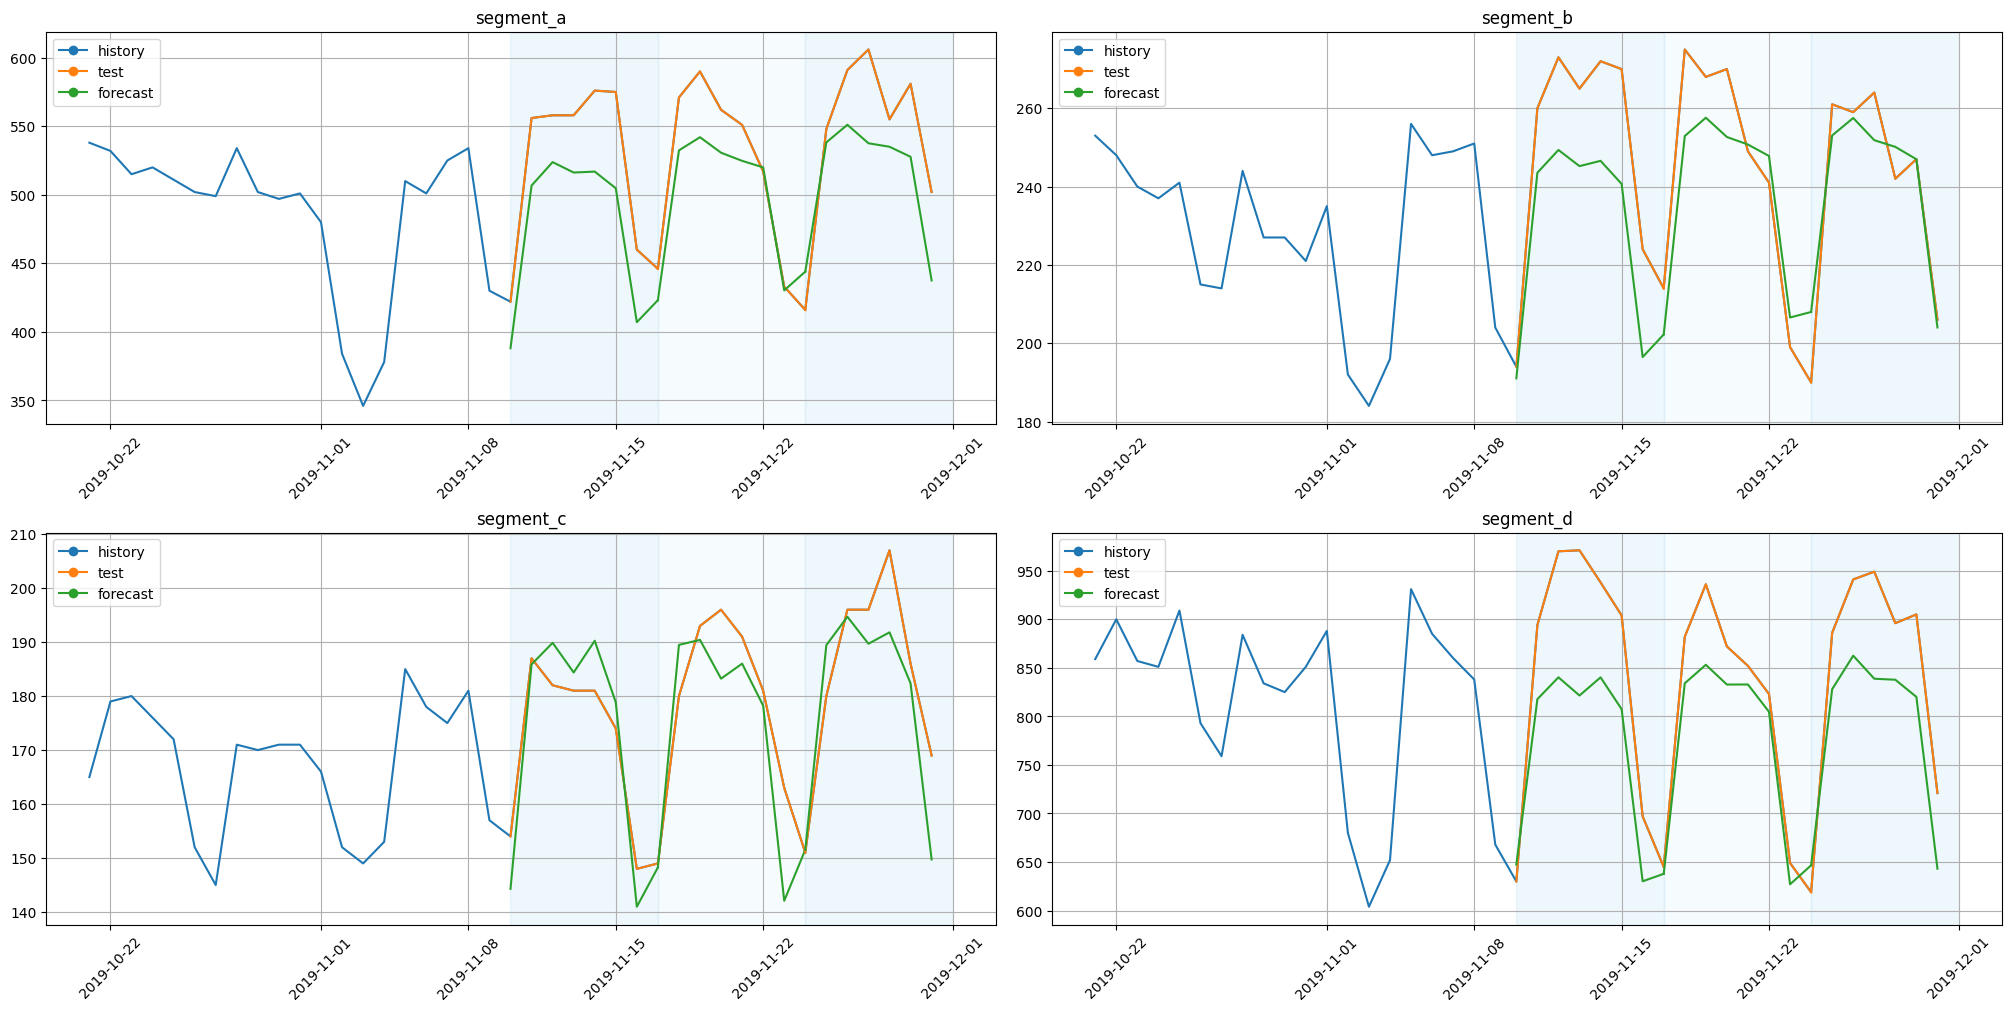Click the segment_c orange test peak near 207
Viewport: 2011px width, 1011px height.
(x=889, y=551)
